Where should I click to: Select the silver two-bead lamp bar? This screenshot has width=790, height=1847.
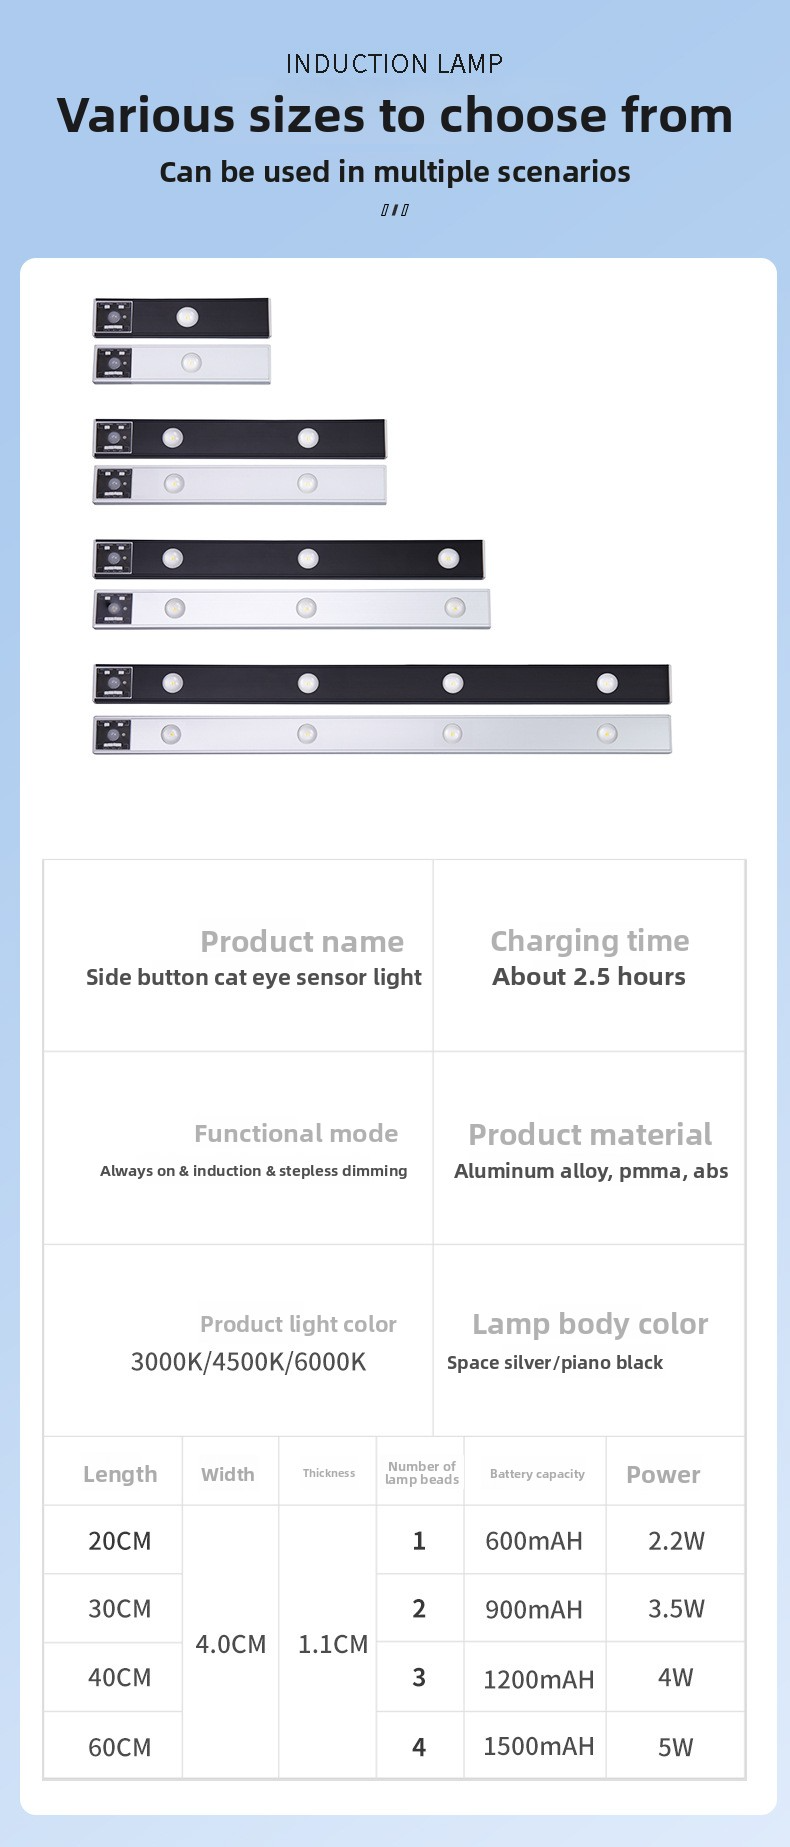click(x=240, y=485)
